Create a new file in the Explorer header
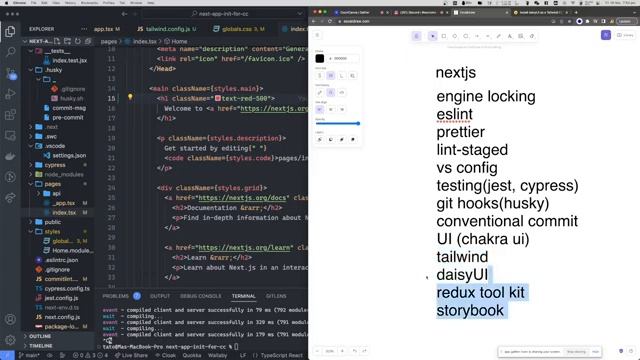The width and height of the screenshot is (640, 360). [x=57, y=41]
